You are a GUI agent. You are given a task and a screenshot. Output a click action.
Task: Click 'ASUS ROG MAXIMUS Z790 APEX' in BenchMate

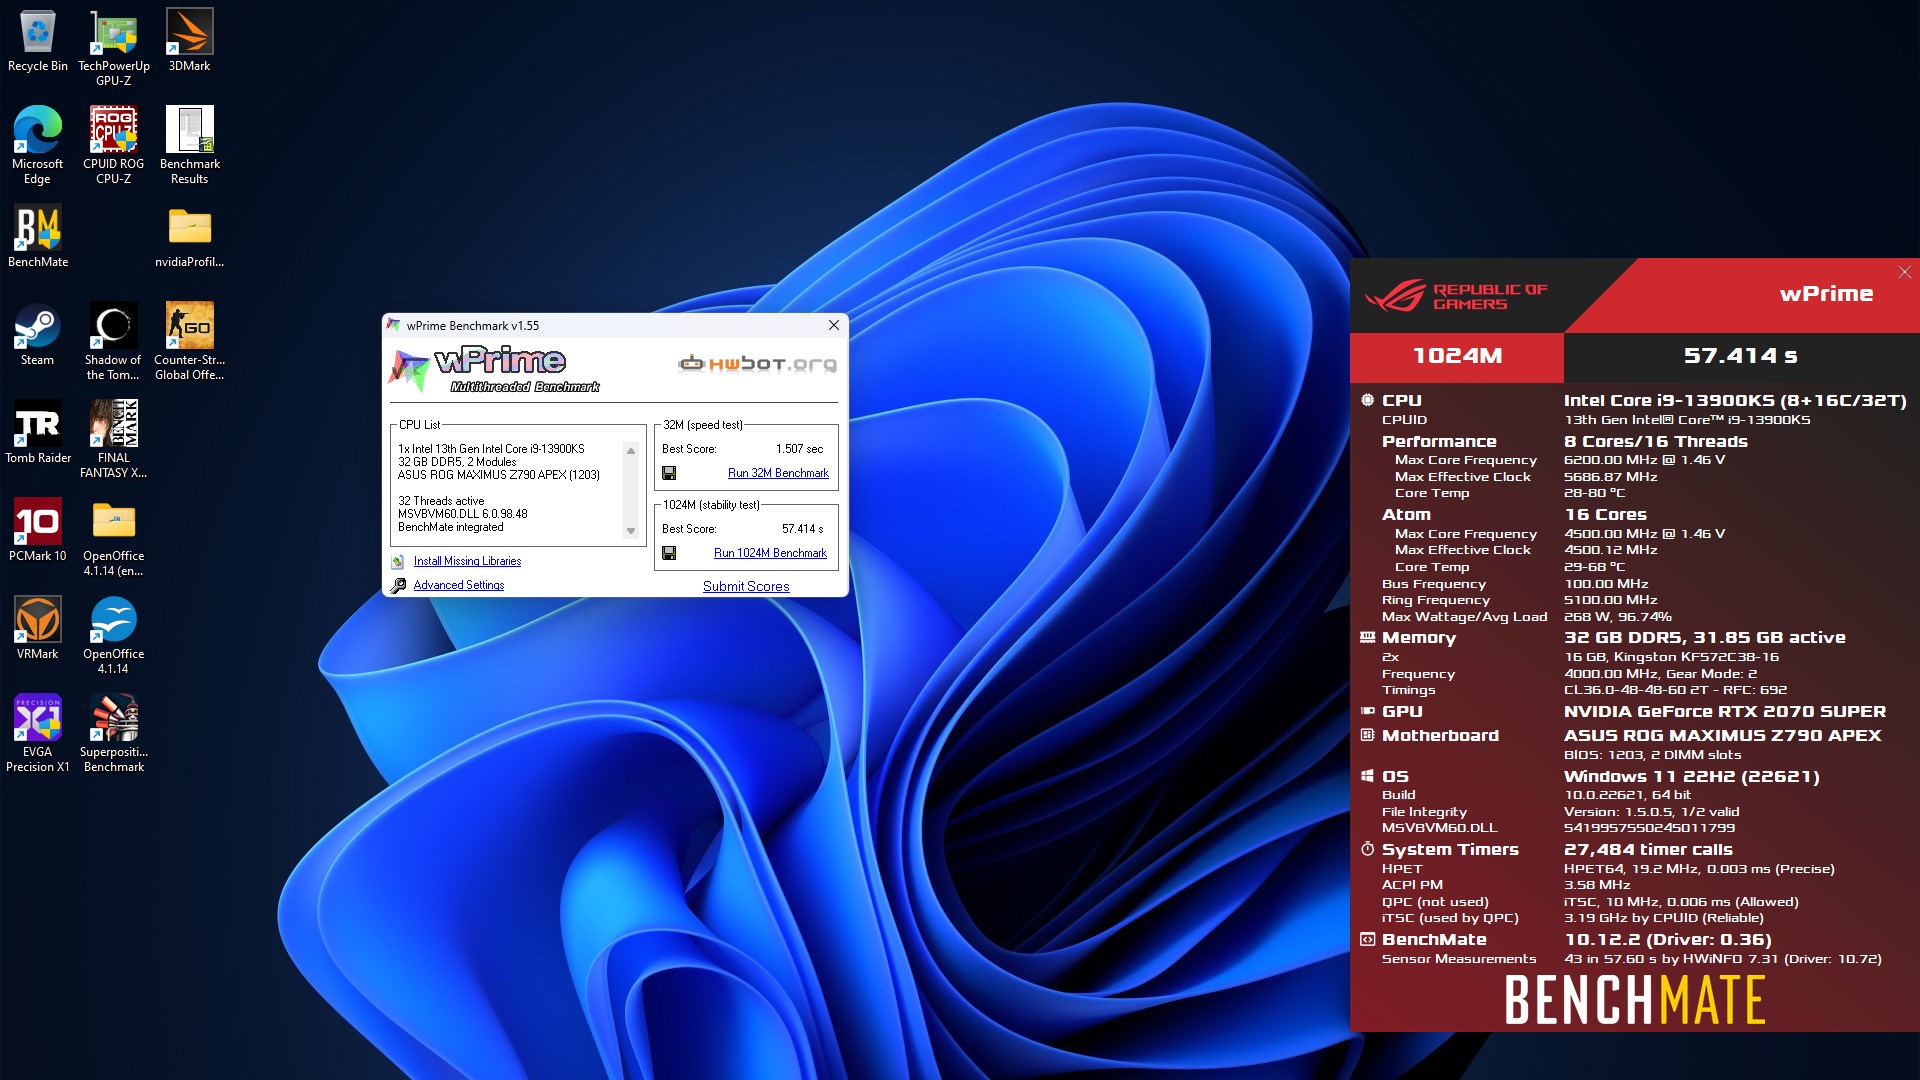coord(1722,735)
